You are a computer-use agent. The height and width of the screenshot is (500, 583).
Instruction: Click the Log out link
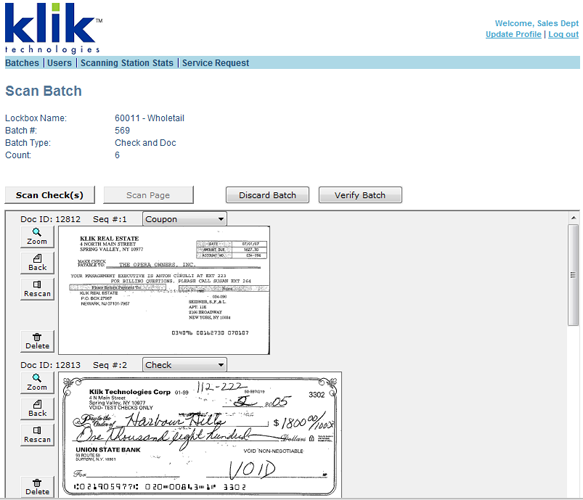pos(563,34)
